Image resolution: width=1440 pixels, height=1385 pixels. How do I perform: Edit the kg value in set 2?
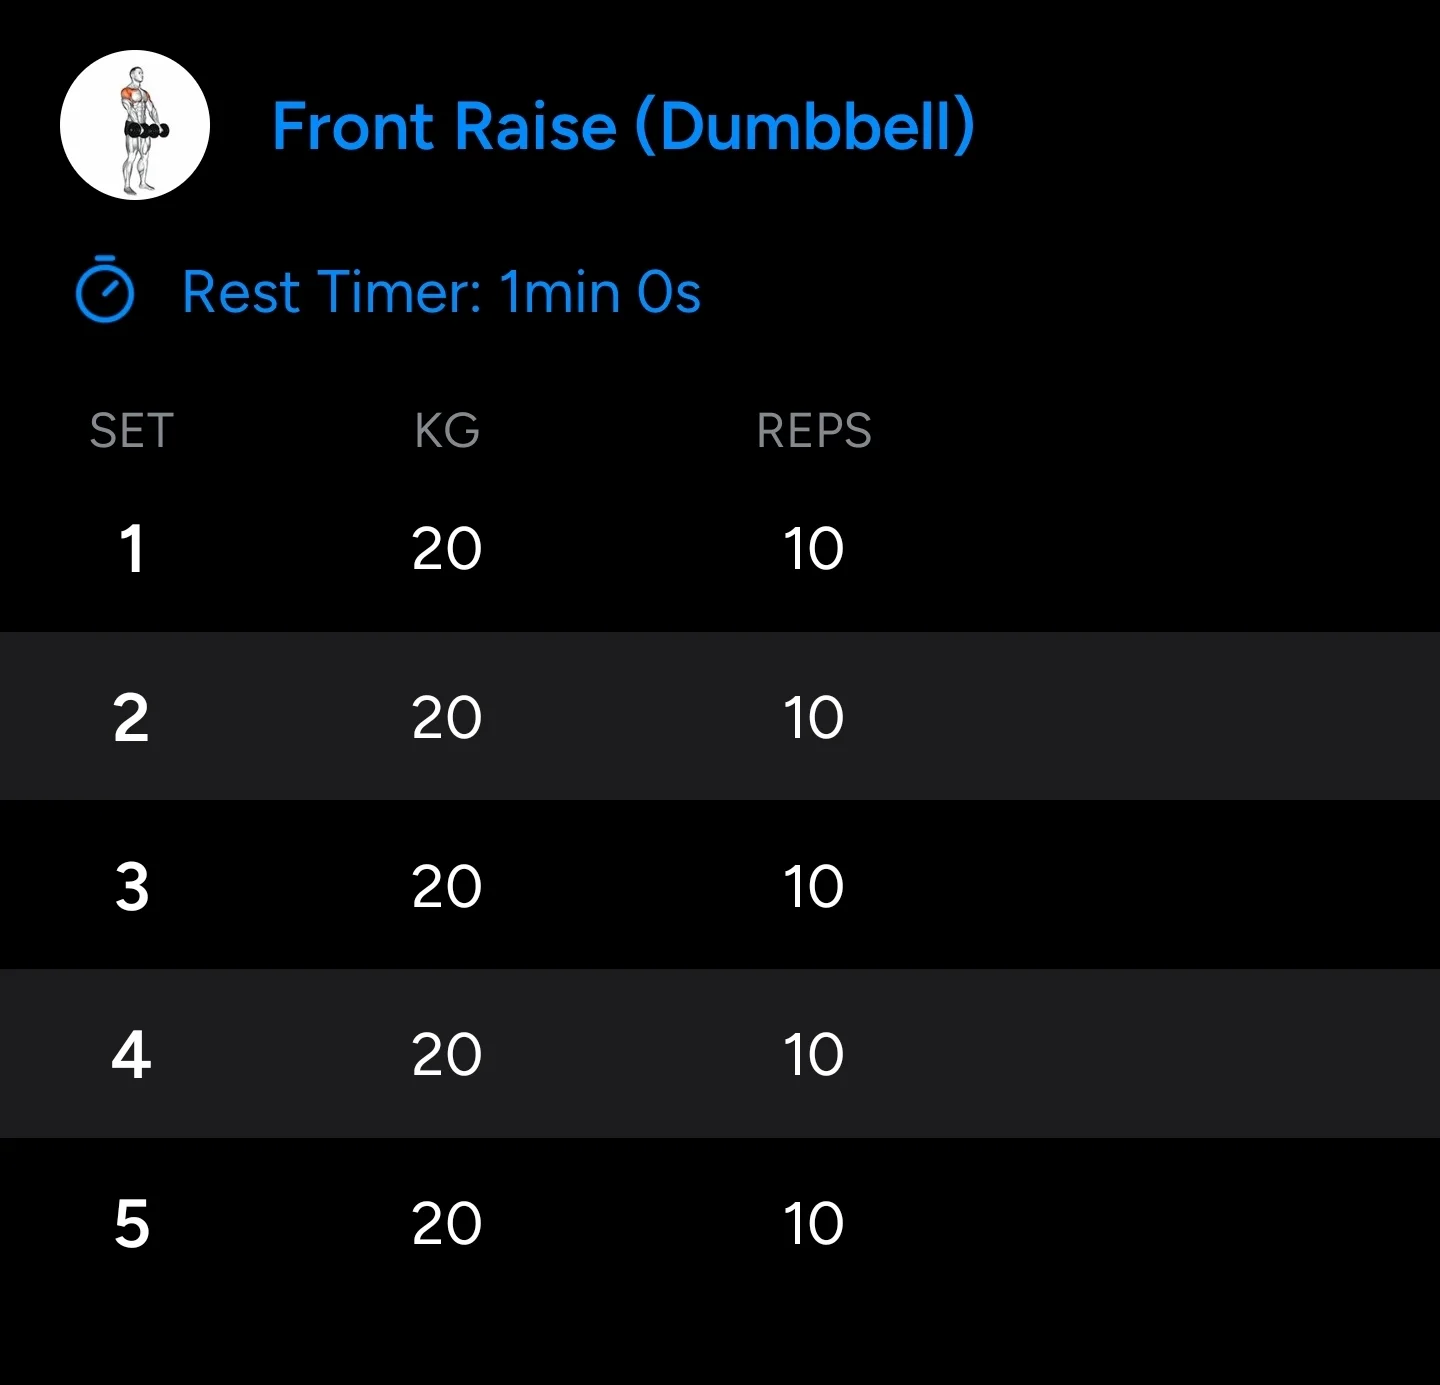pyautogui.click(x=447, y=718)
